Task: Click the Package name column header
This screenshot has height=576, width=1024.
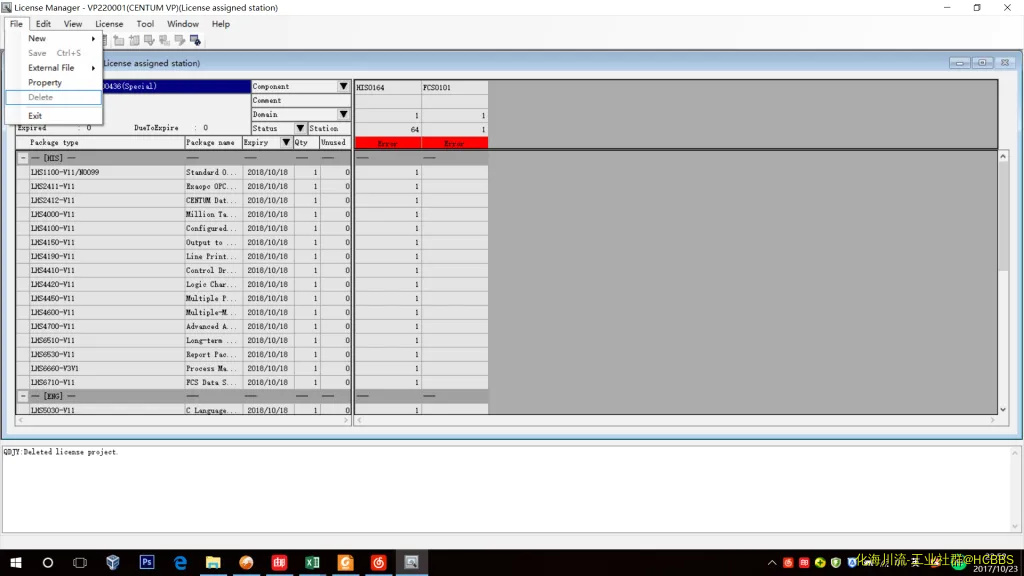Action: coord(213,142)
